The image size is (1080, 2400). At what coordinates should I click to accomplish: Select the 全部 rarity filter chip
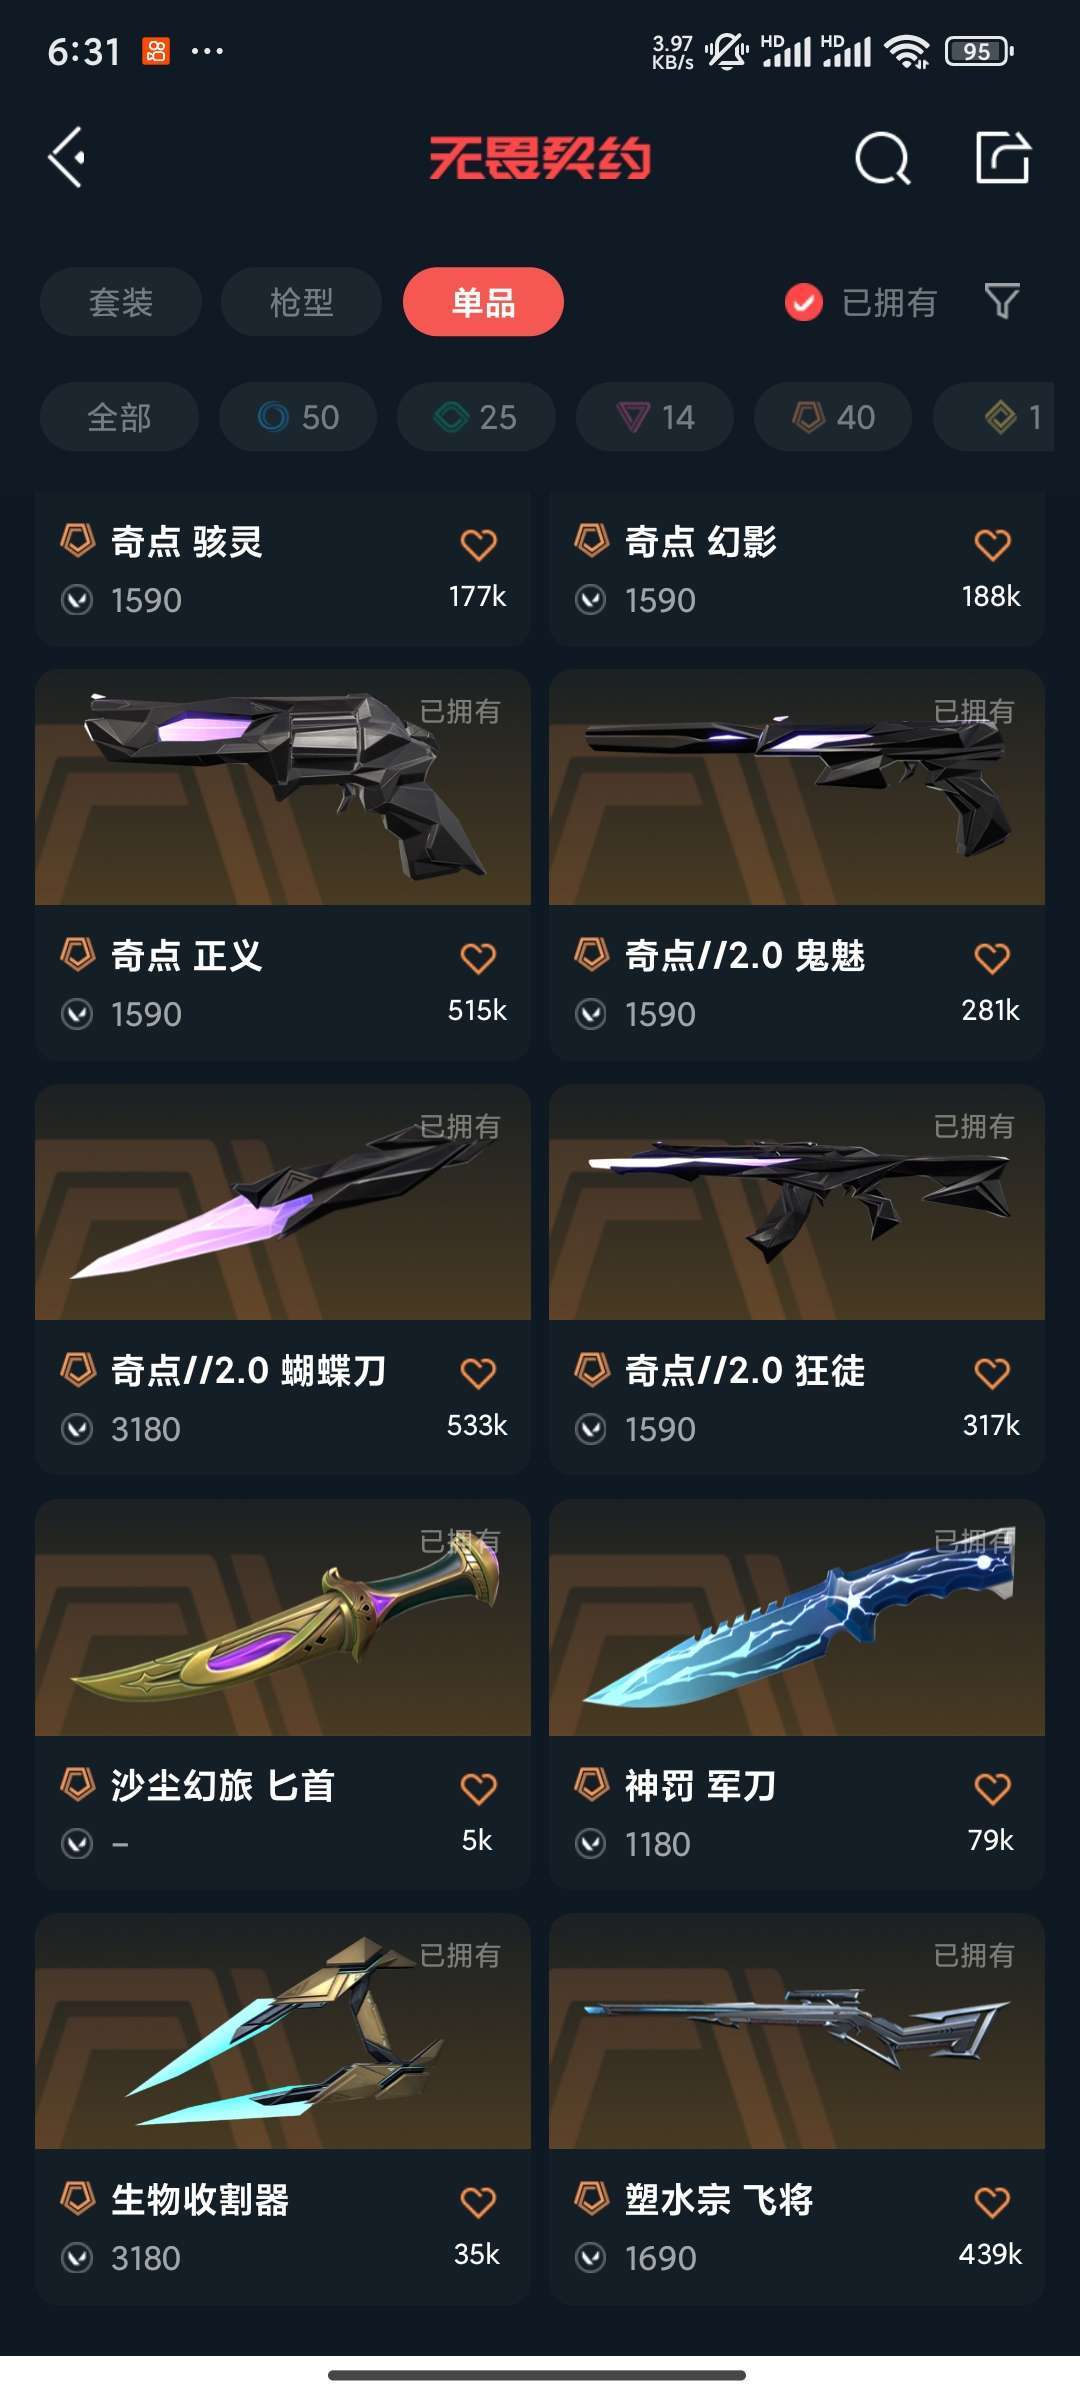tap(119, 417)
